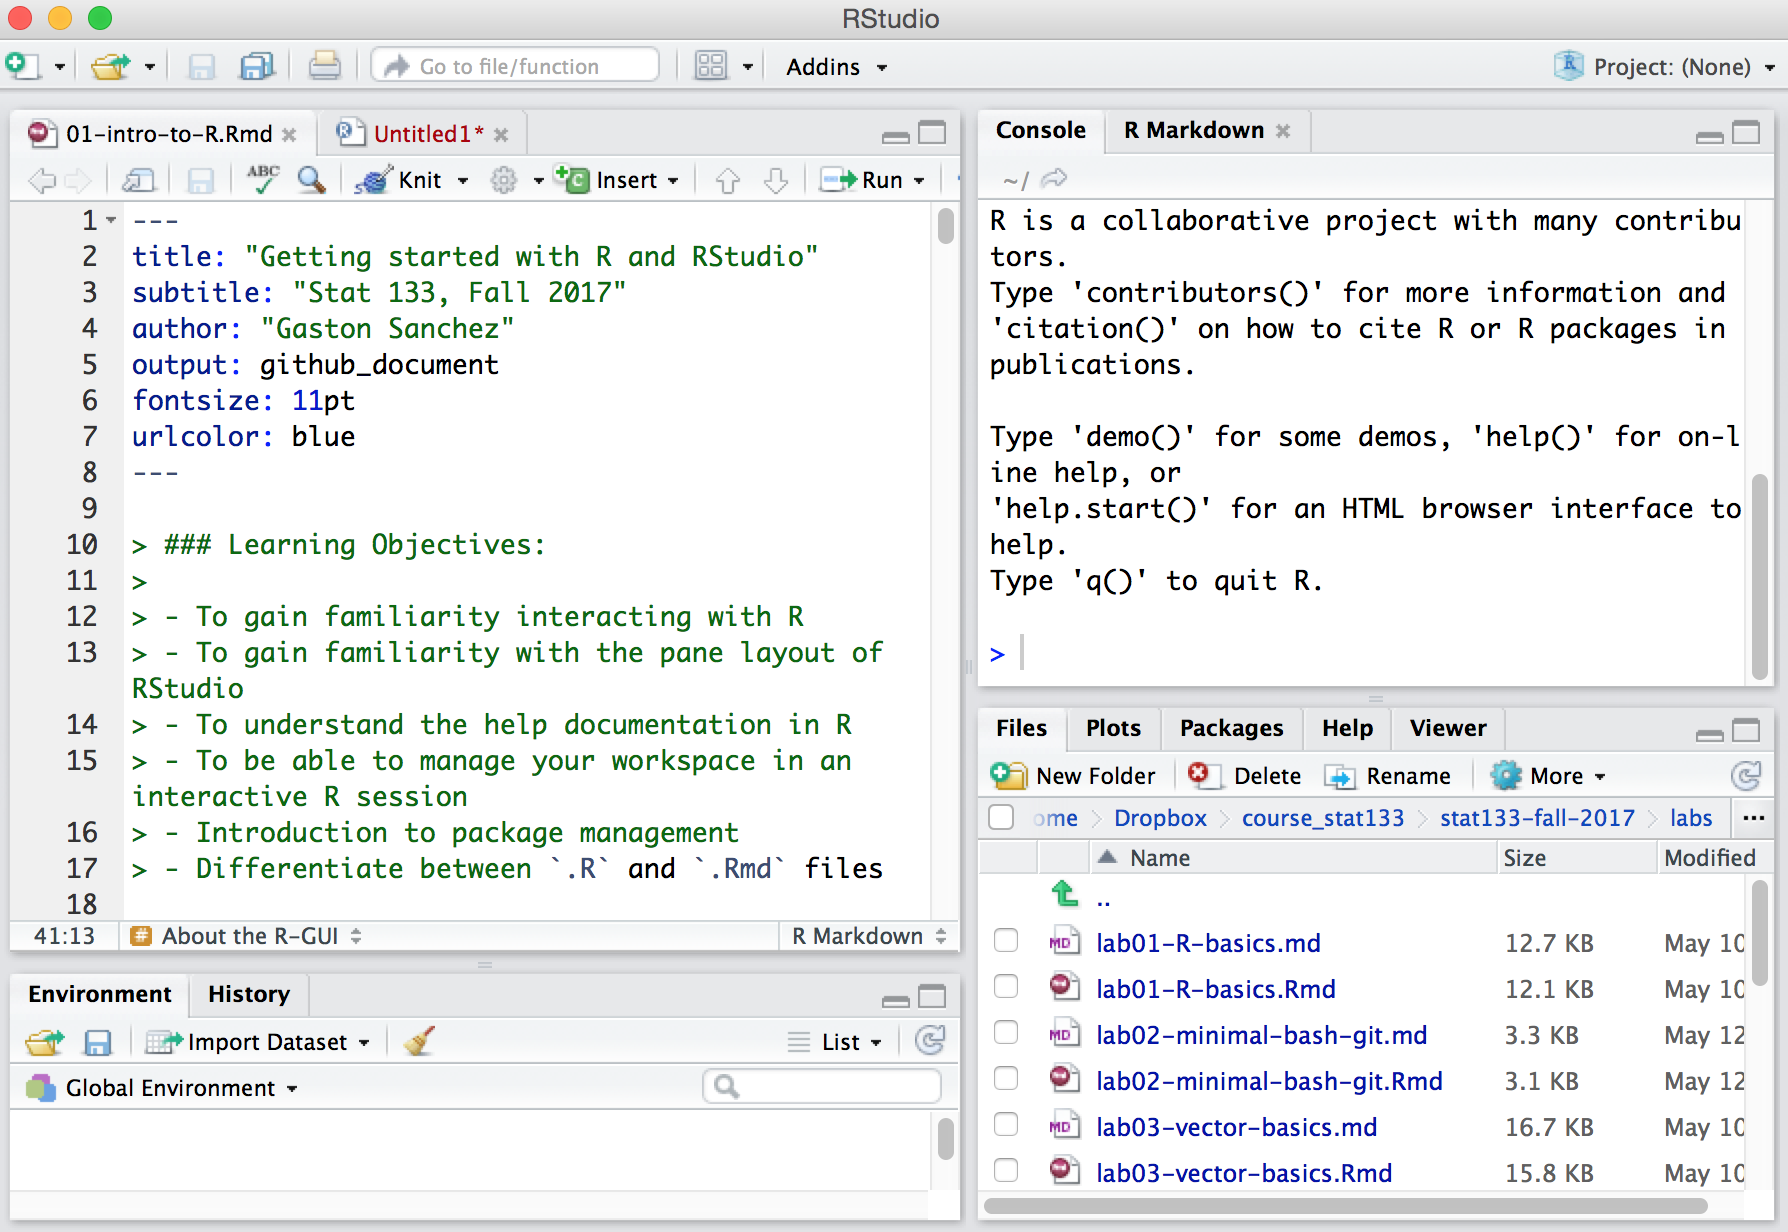Open the Addins dropdown menu
Viewport: 1788px width, 1232px height.
pos(836,67)
